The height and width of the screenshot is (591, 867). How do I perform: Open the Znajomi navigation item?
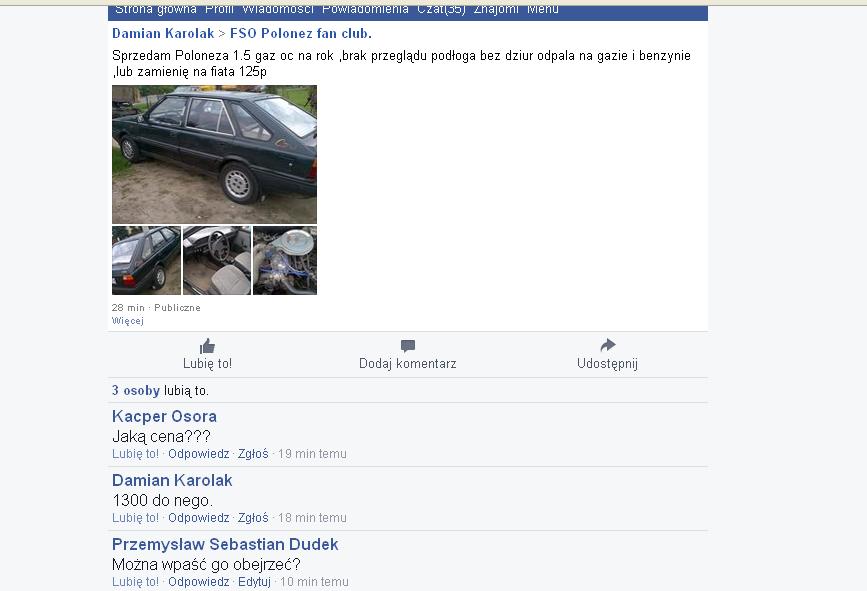496,9
